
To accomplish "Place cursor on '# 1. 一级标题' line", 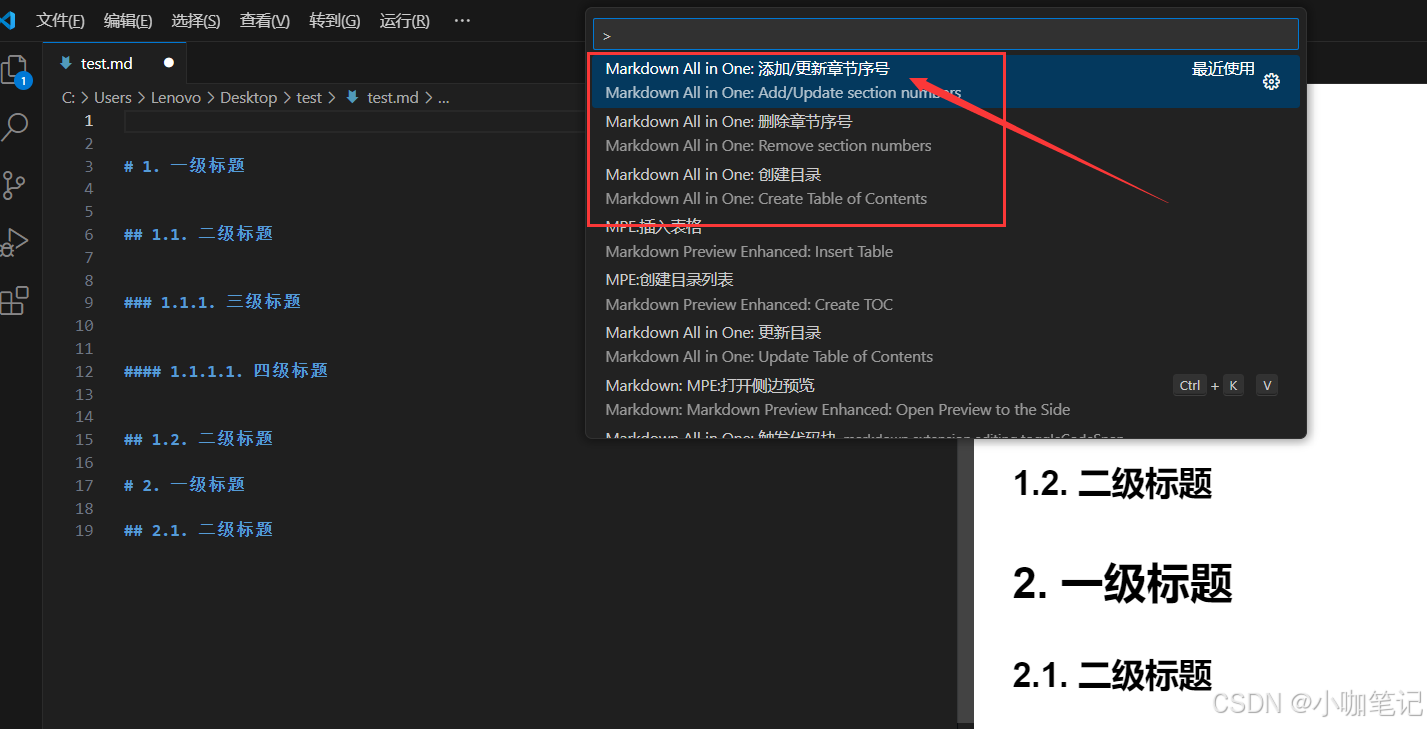I will [x=184, y=166].
